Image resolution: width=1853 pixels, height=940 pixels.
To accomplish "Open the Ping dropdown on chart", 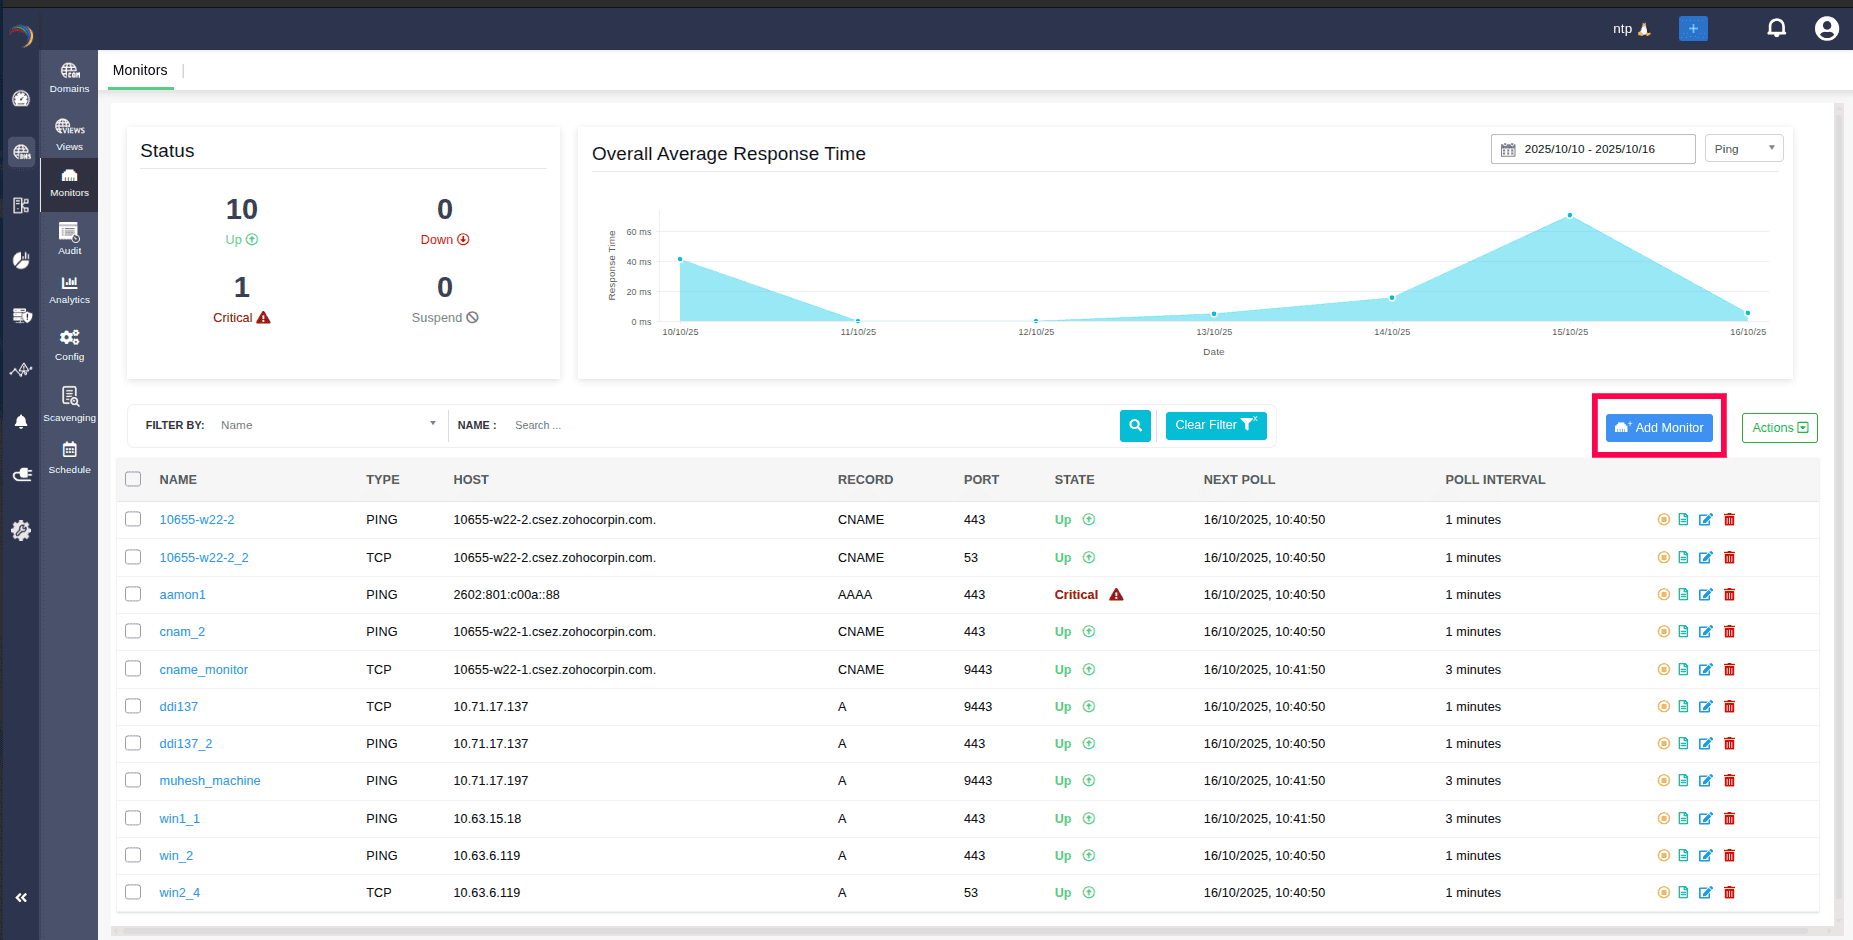I will coord(1743,149).
